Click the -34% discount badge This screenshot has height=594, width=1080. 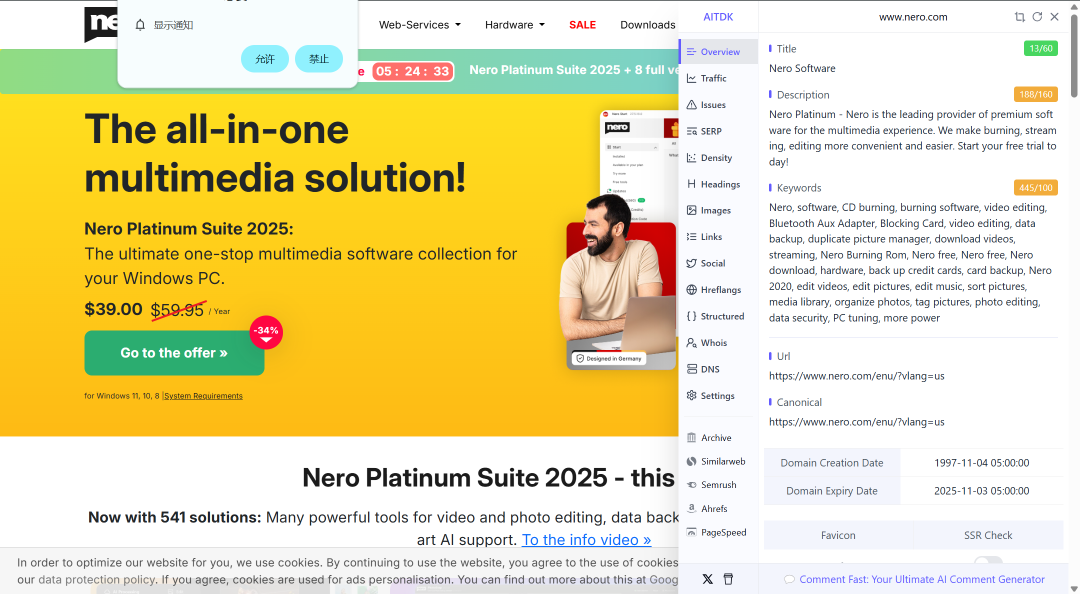click(x=266, y=332)
